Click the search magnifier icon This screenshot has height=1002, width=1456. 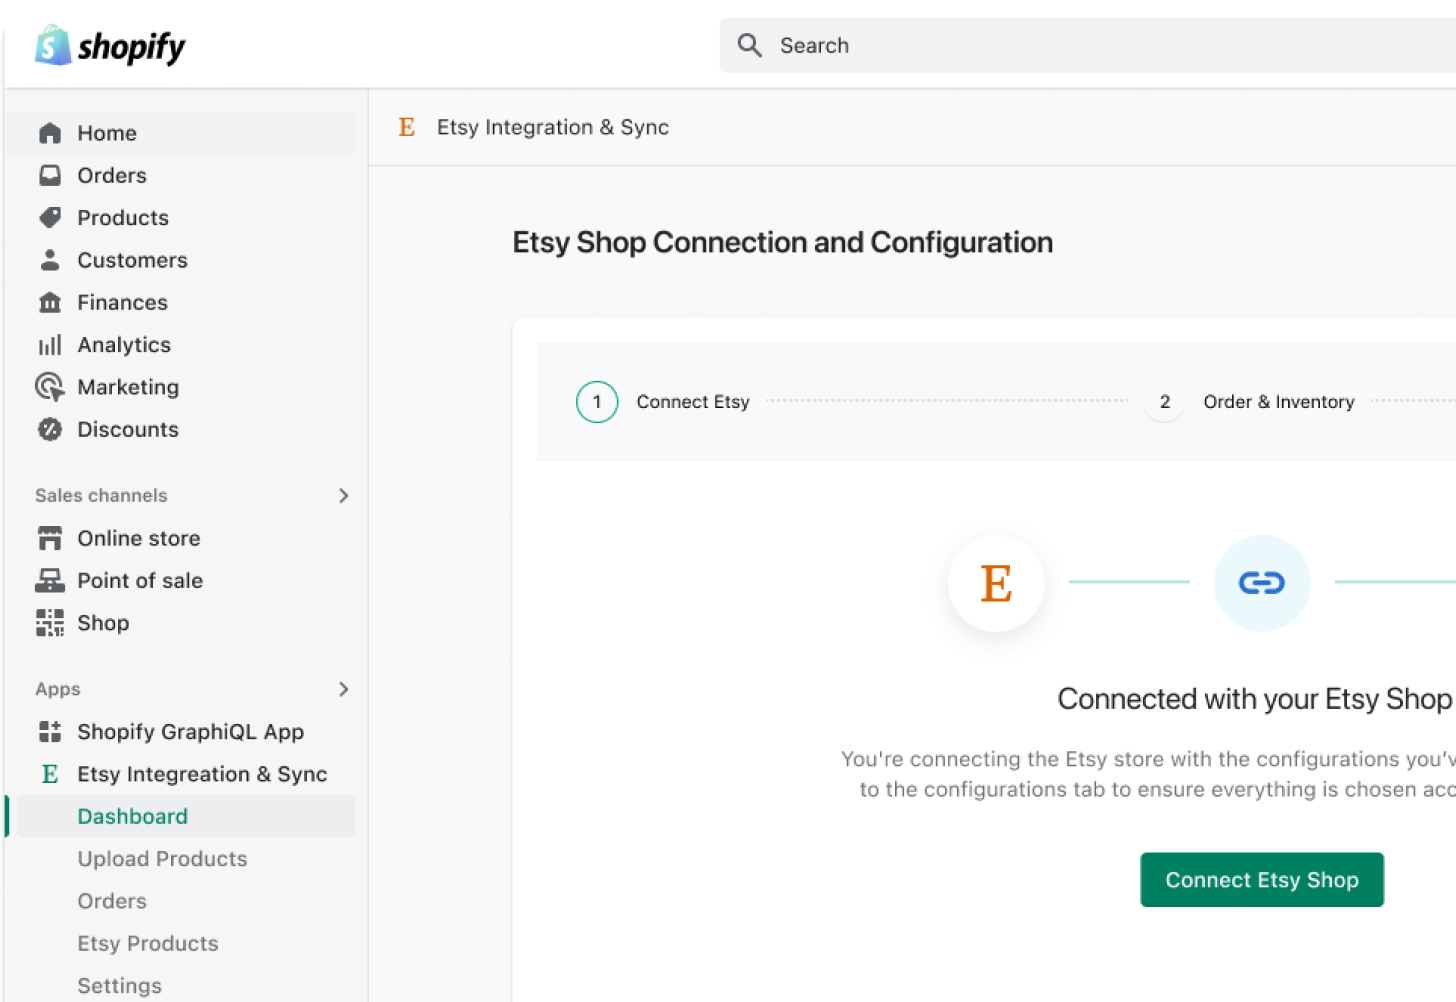pyautogui.click(x=749, y=45)
